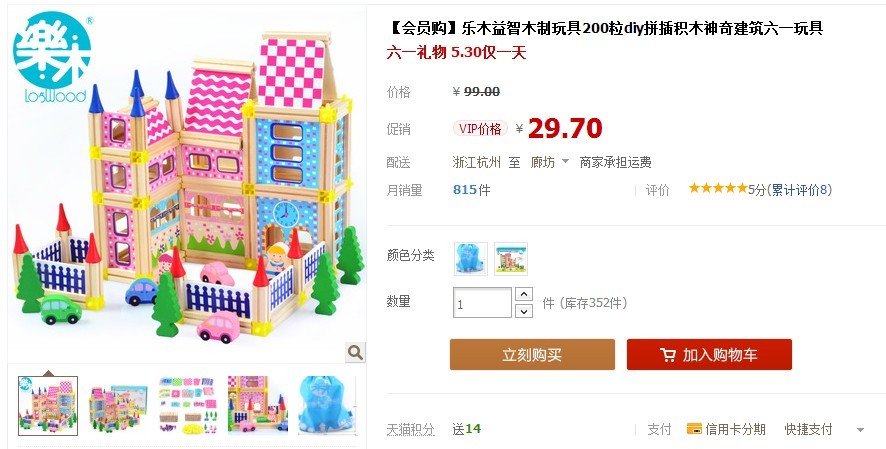Select the boxed set color option

[511, 259]
